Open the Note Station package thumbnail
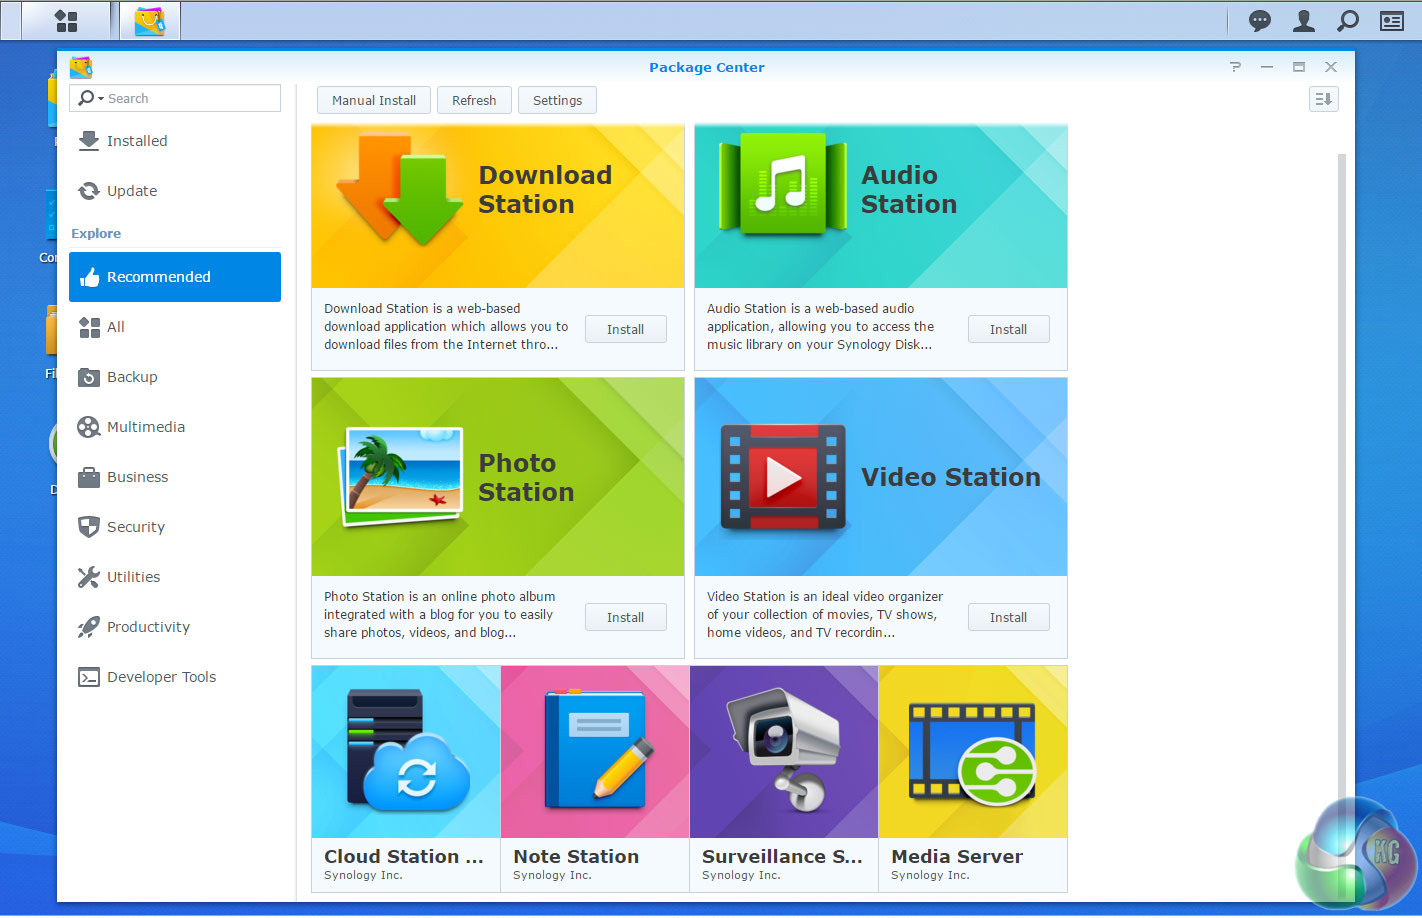The height and width of the screenshot is (918, 1422). coord(595,752)
